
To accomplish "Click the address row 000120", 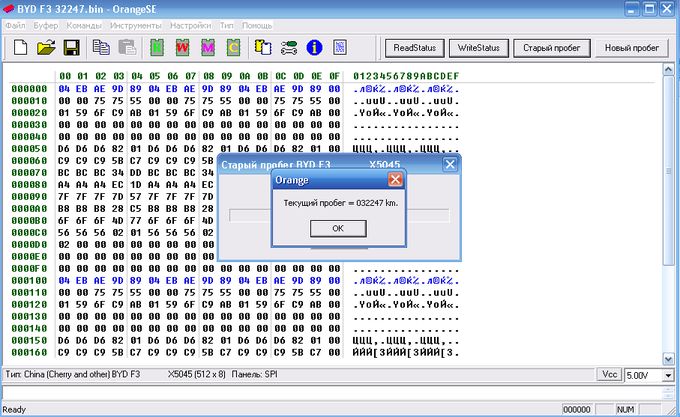I will point(29,305).
